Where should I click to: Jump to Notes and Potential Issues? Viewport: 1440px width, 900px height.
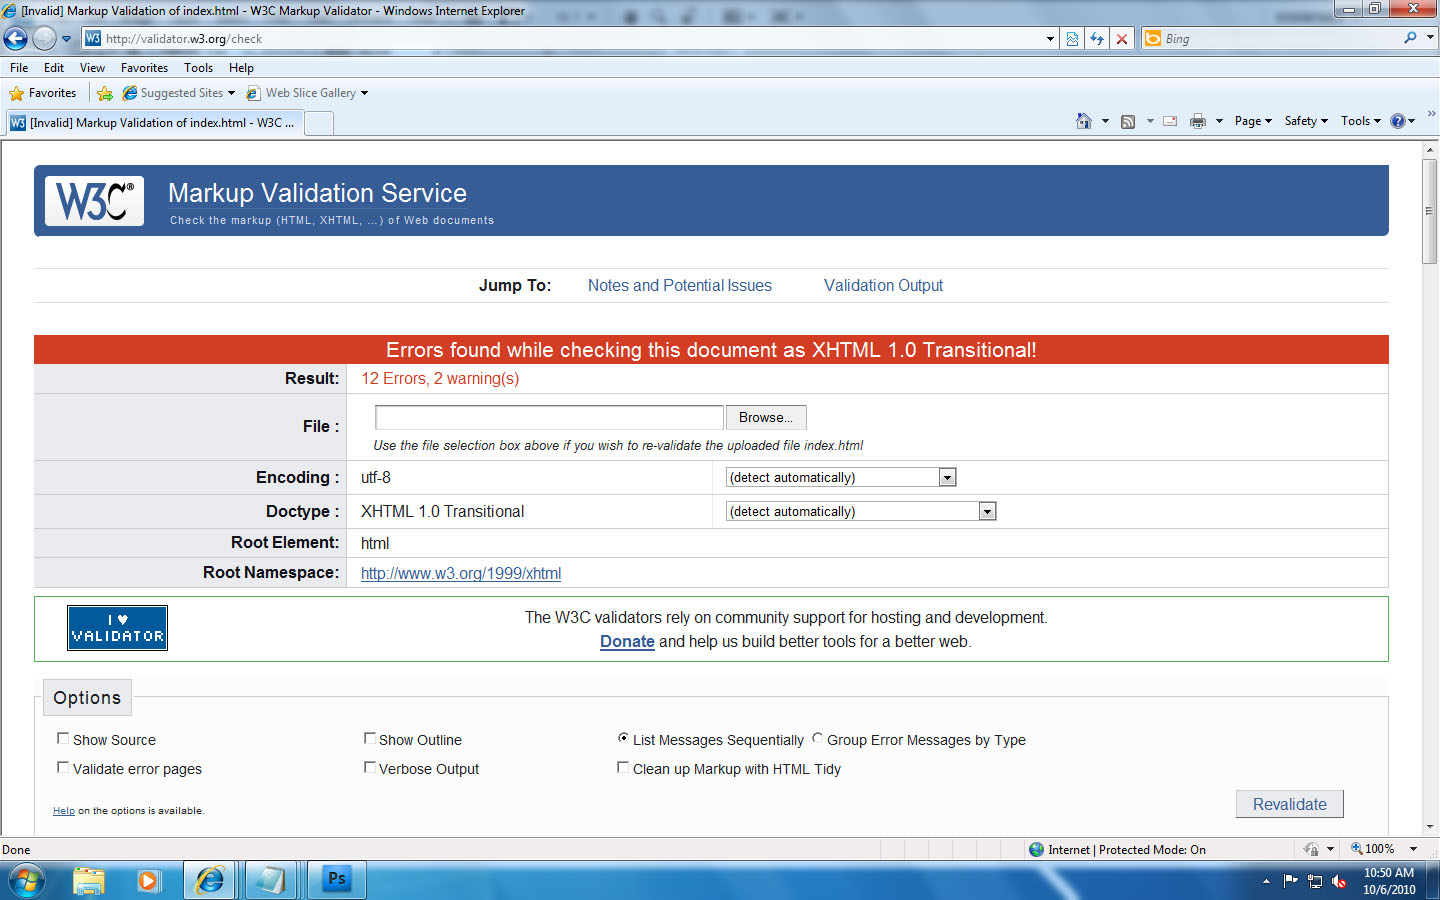coord(679,286)
